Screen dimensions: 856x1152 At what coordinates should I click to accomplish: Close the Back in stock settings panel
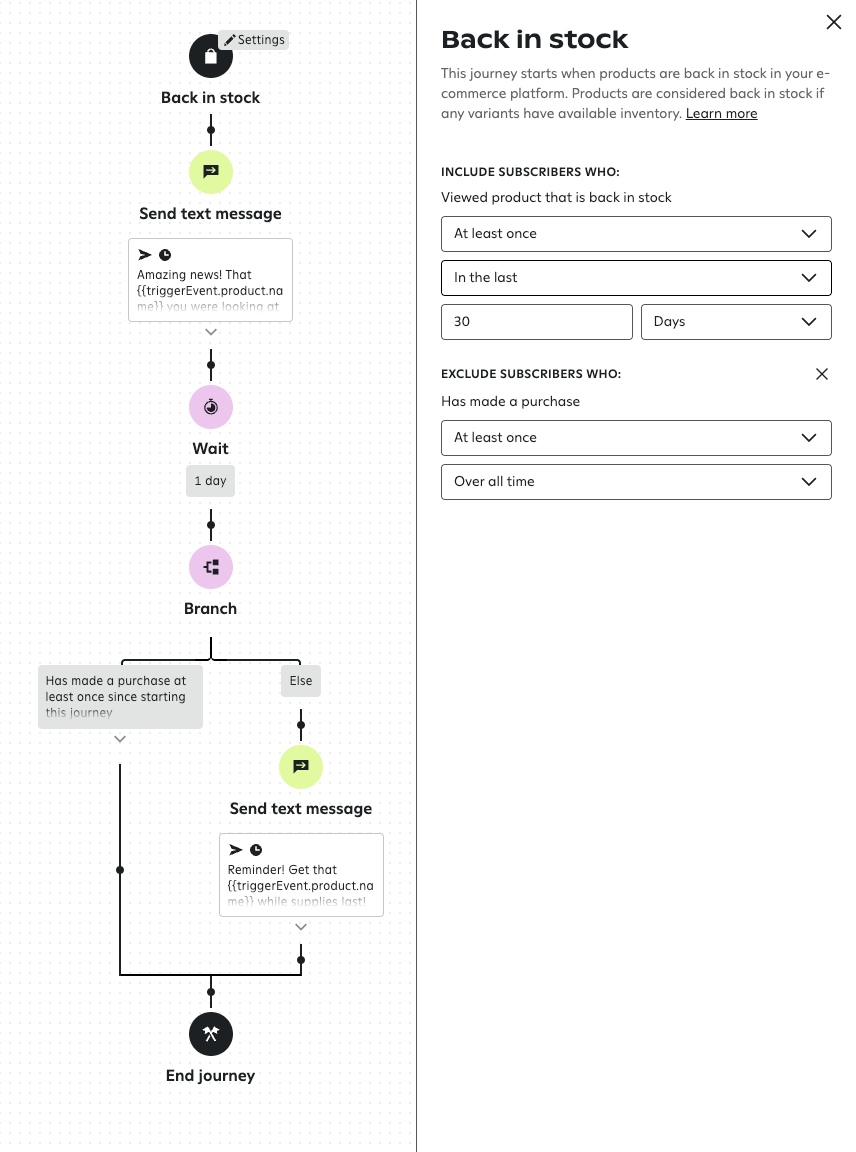(833, 22)
